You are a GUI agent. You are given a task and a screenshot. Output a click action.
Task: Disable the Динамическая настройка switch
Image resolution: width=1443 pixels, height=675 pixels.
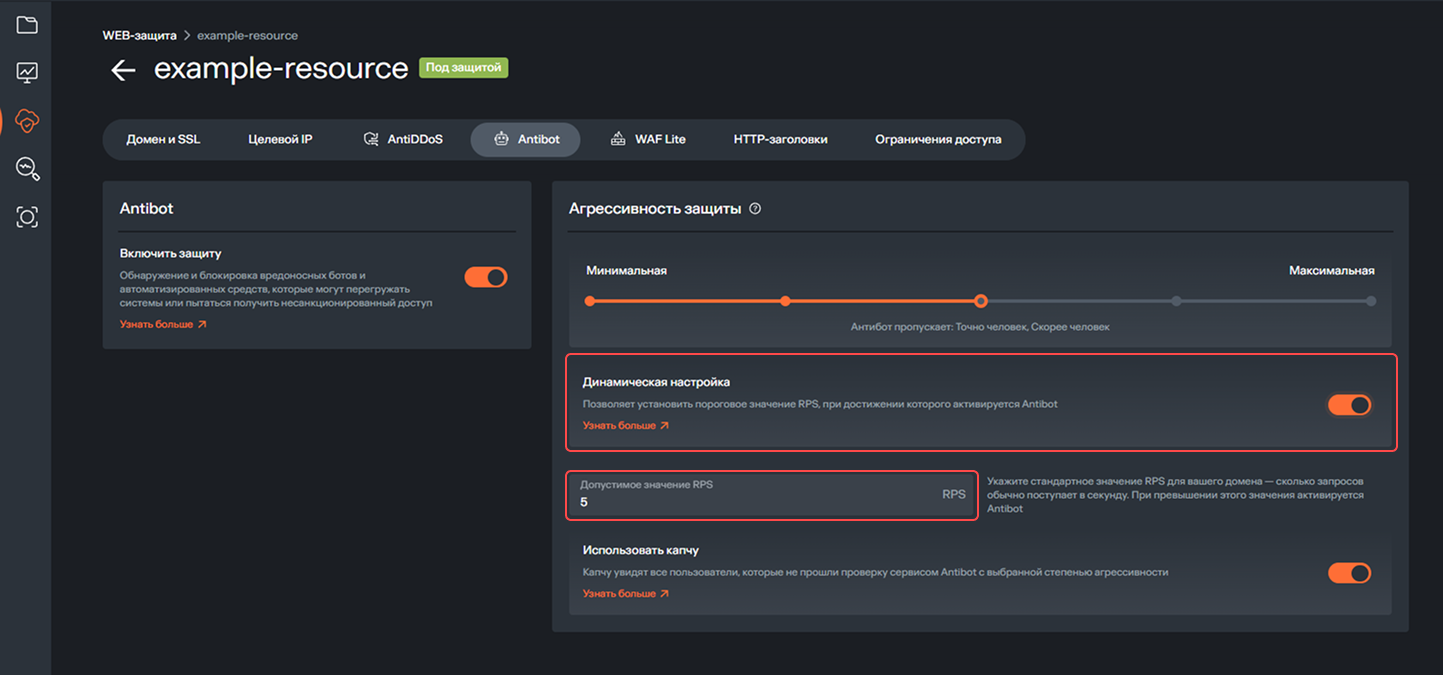pyautogui.click(x=1349, y=405)
